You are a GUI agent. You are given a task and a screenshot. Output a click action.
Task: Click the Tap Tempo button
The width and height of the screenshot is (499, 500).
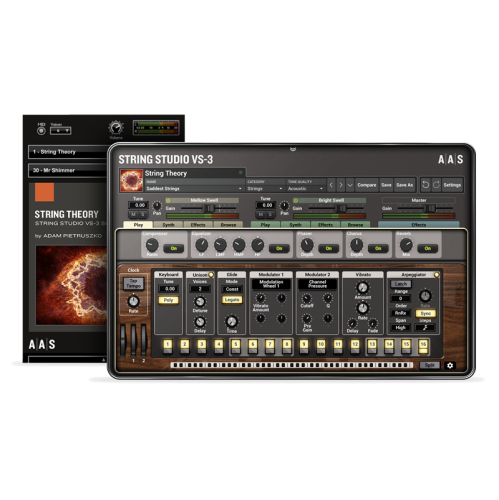133,284
